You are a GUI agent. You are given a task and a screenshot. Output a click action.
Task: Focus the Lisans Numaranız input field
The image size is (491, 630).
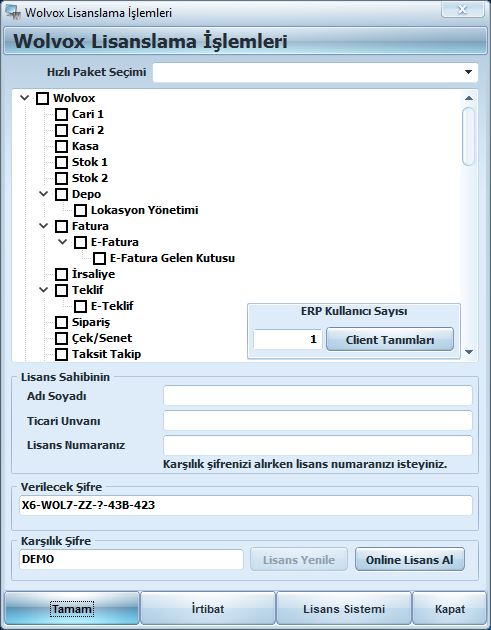(317, 445)
